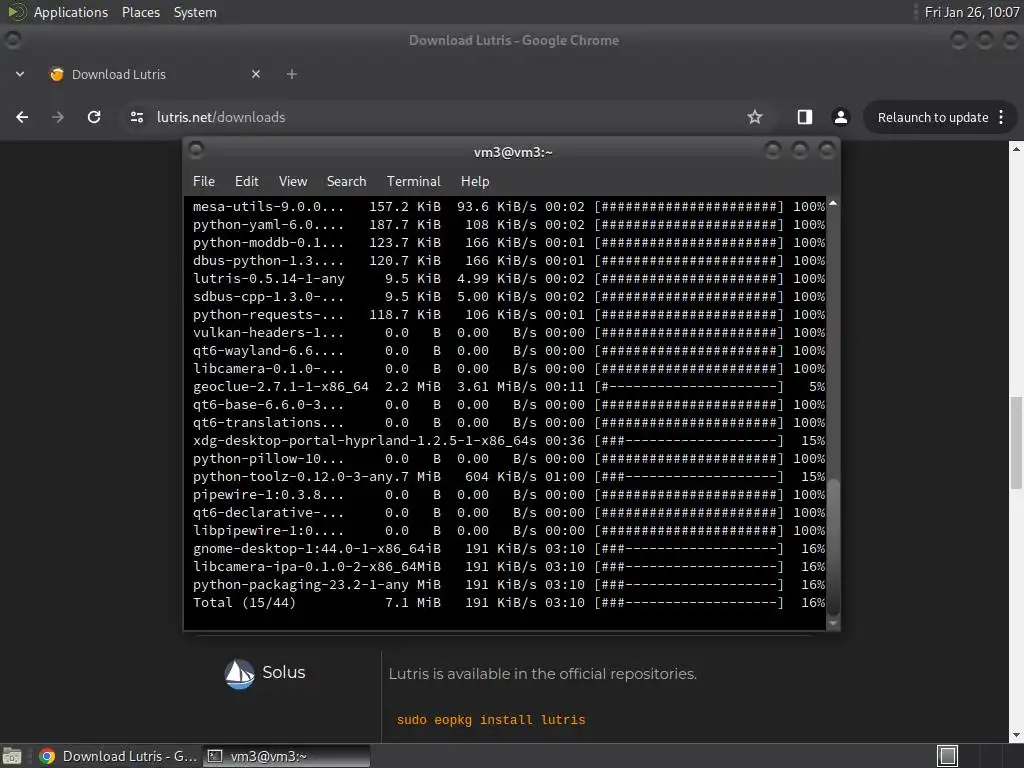Click the python-packaging-23.2-1-any line

509,585
